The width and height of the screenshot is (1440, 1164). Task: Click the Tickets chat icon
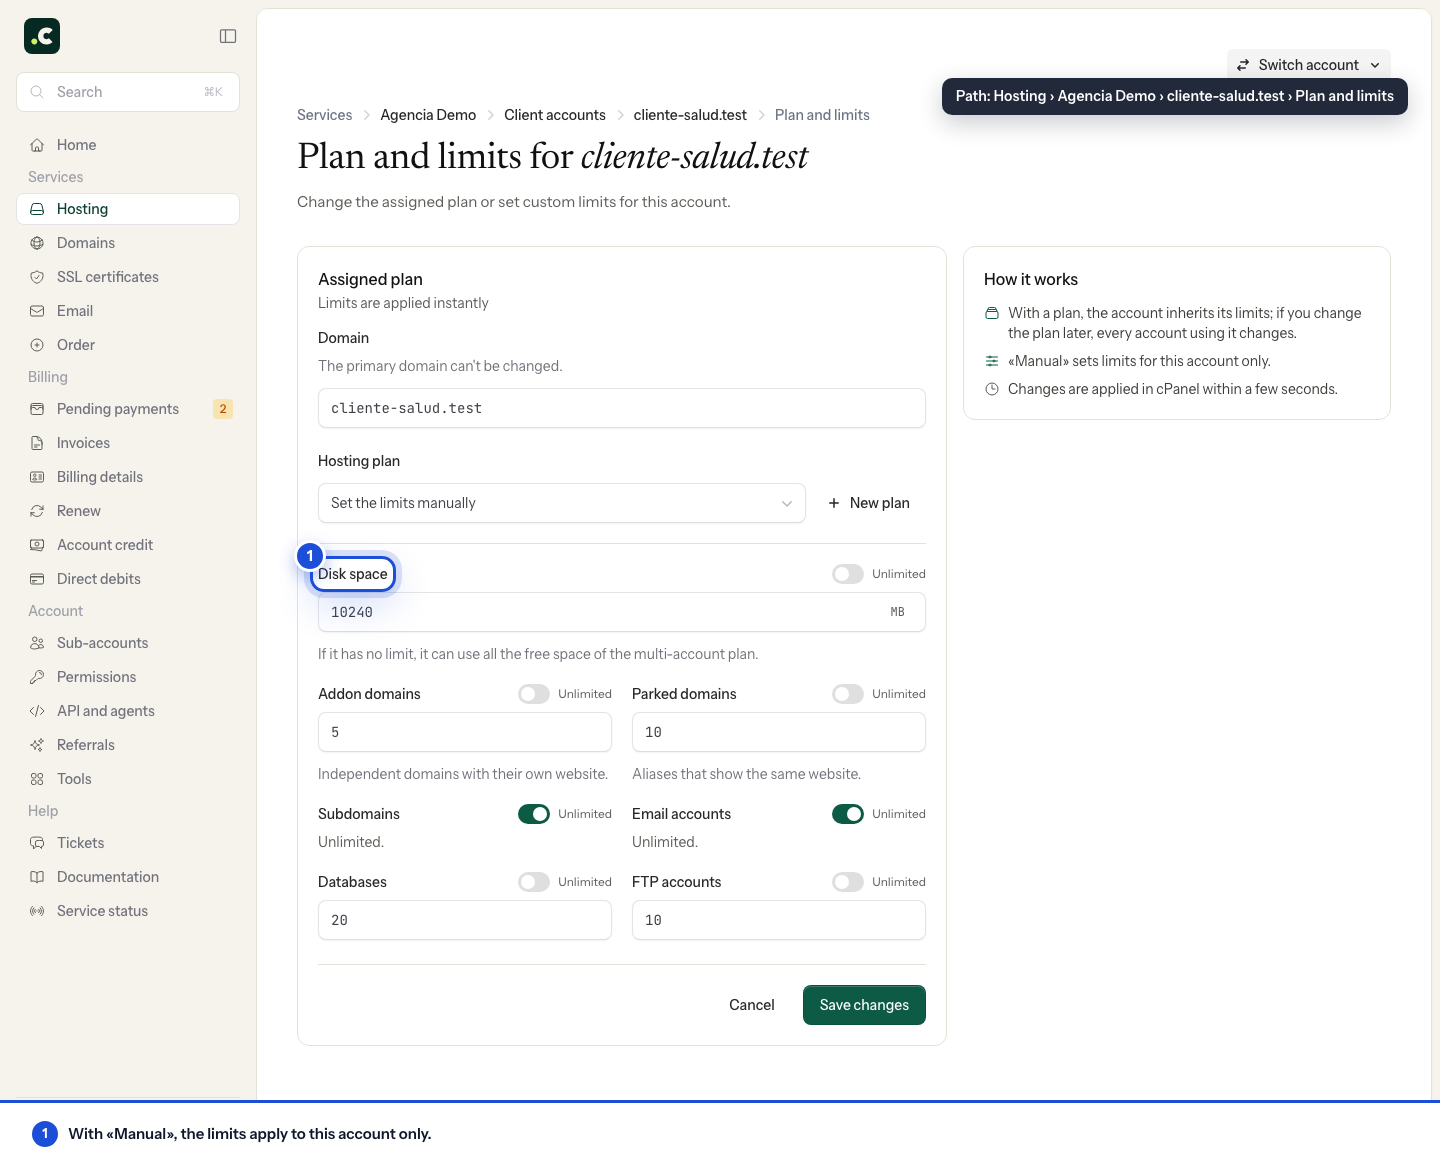point(37,843)
